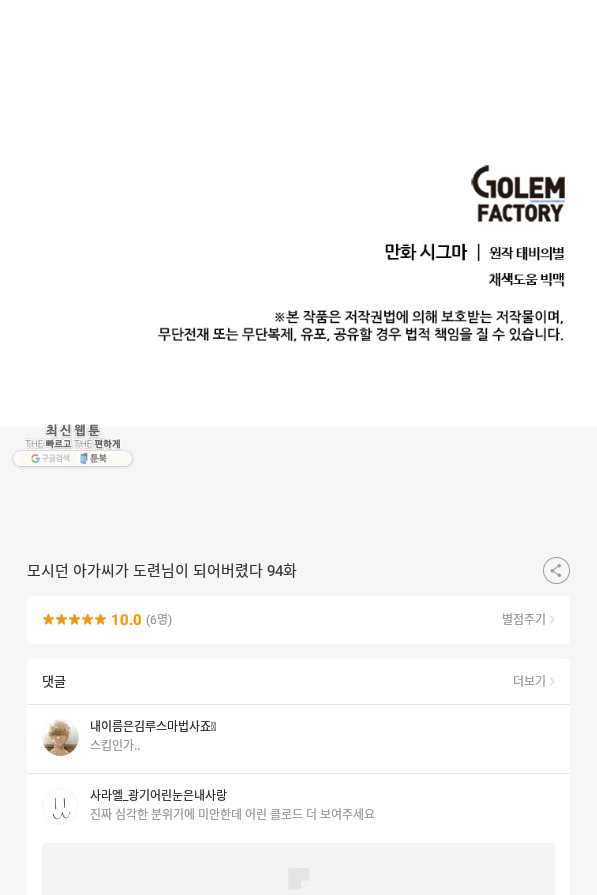Click episode title 모시던 아가씨가 도련님이 되어버렸다 94화
Screen dimensions: 597x895
[162, 571]
